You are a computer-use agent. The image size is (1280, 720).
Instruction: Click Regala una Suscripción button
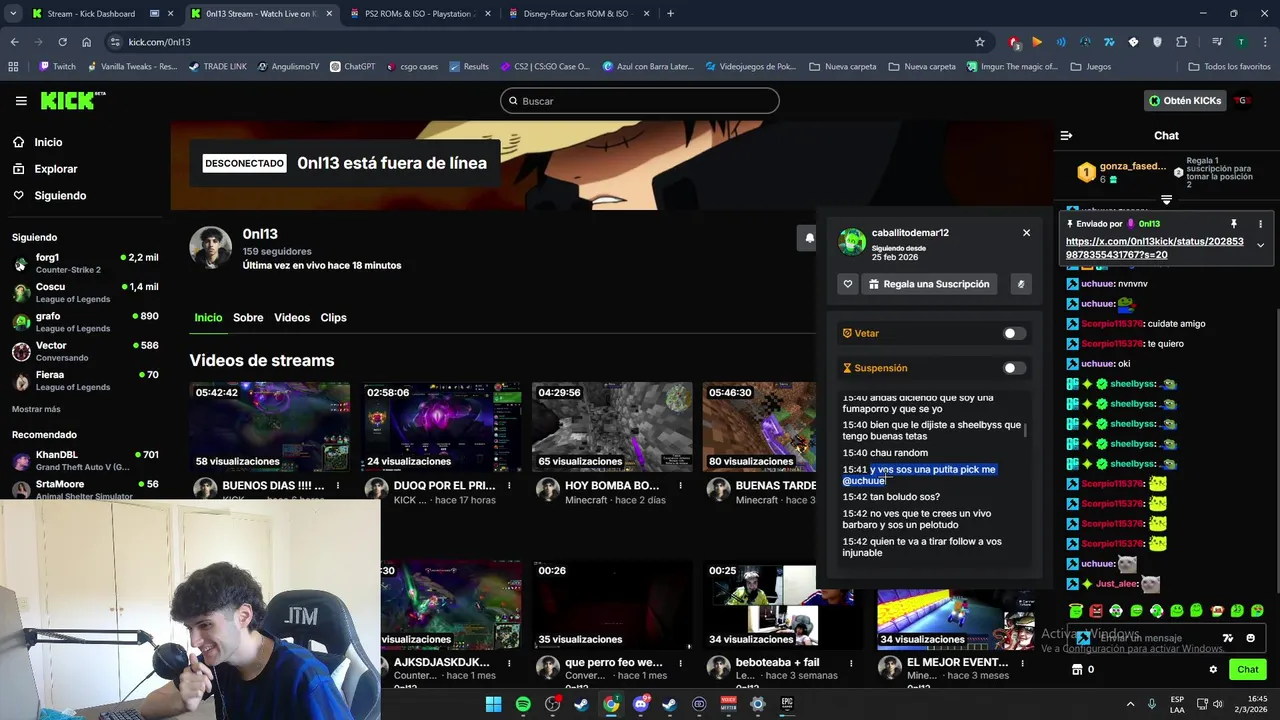click(x=930, y=284)
